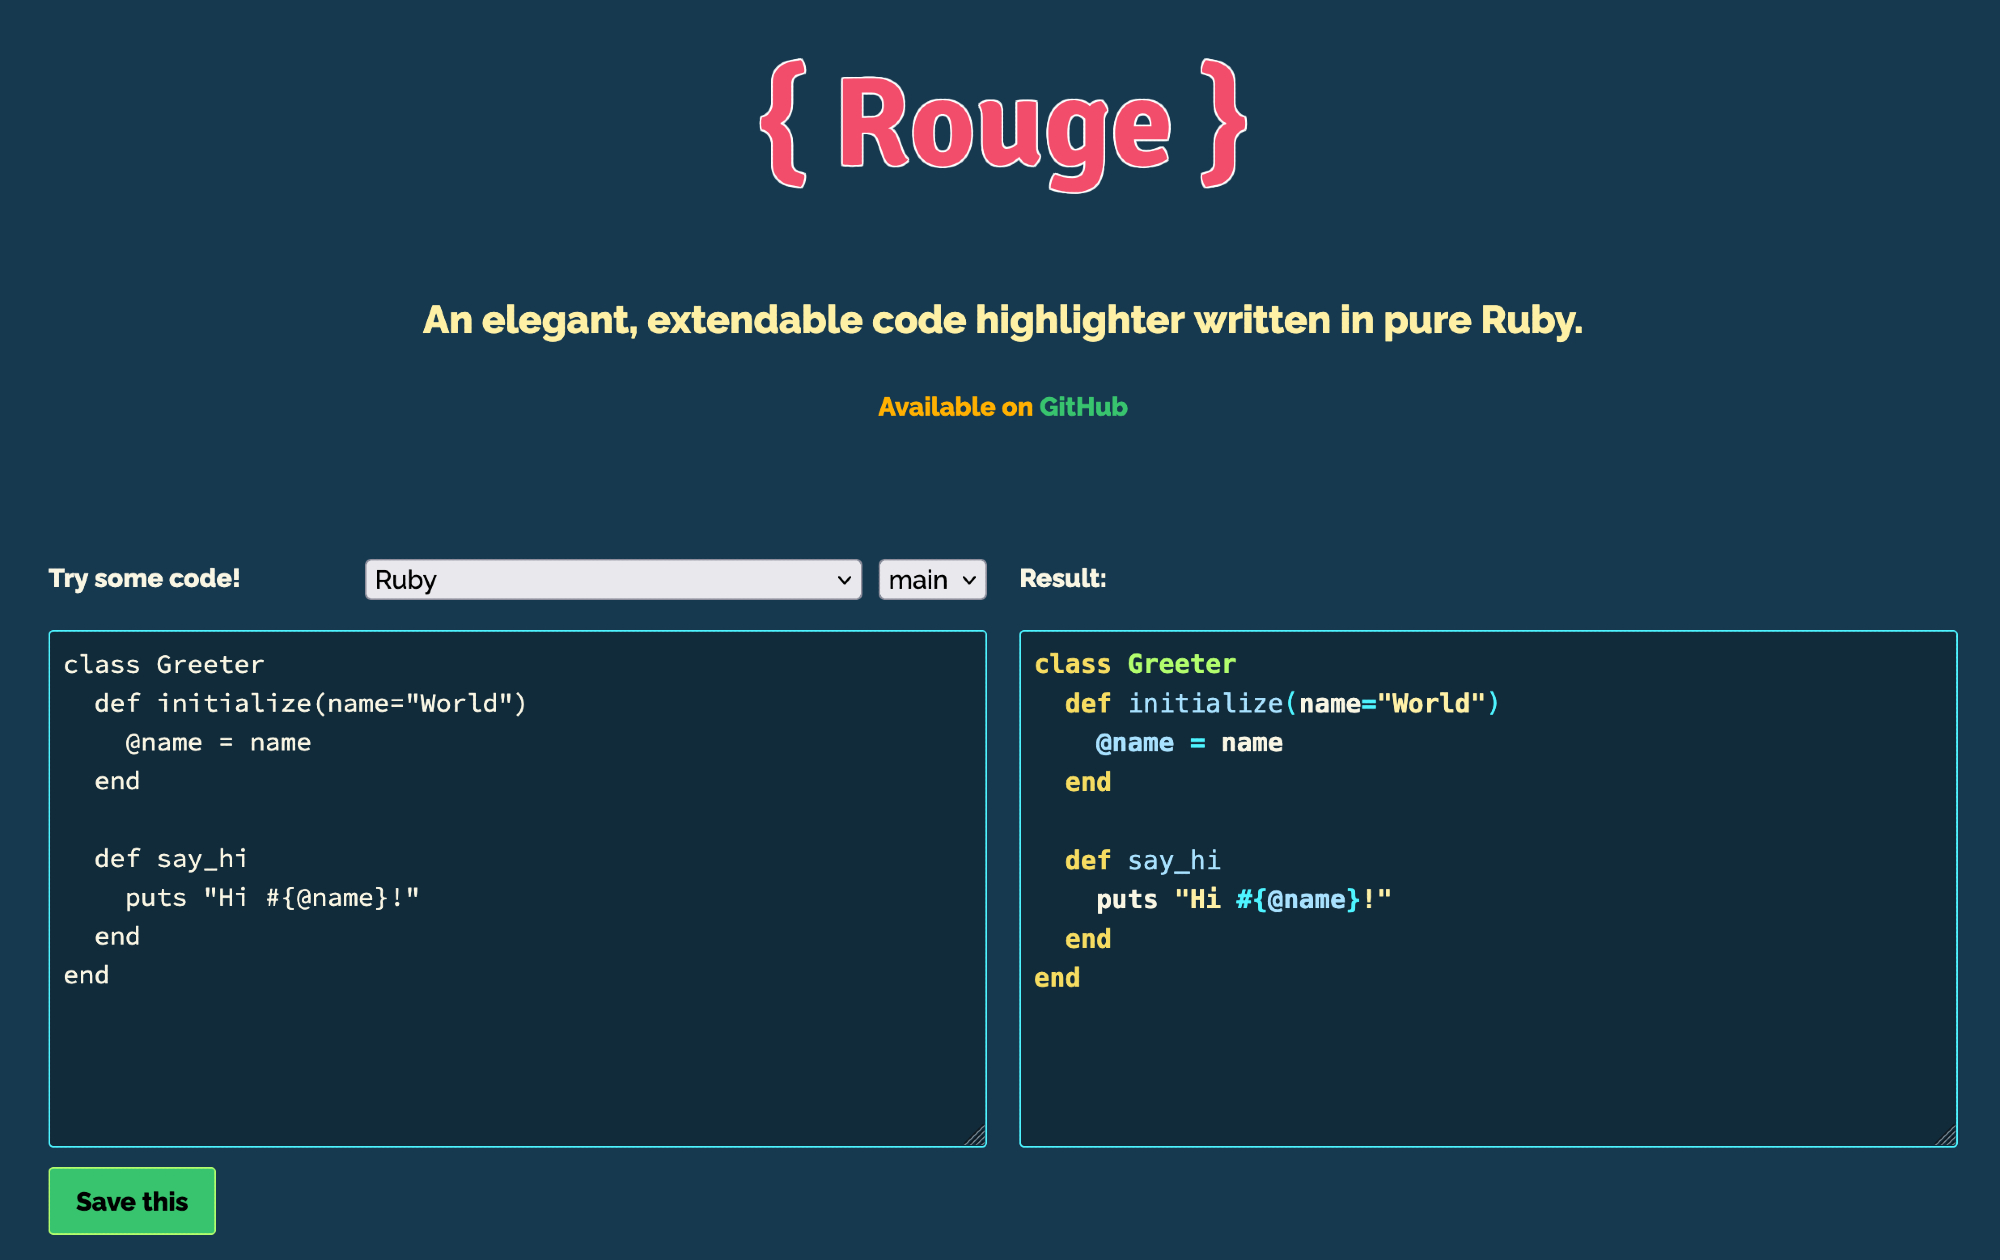Click the 'Result:' label
This screenshot has width=2000, height=1260.
[x=1062, y=579]
